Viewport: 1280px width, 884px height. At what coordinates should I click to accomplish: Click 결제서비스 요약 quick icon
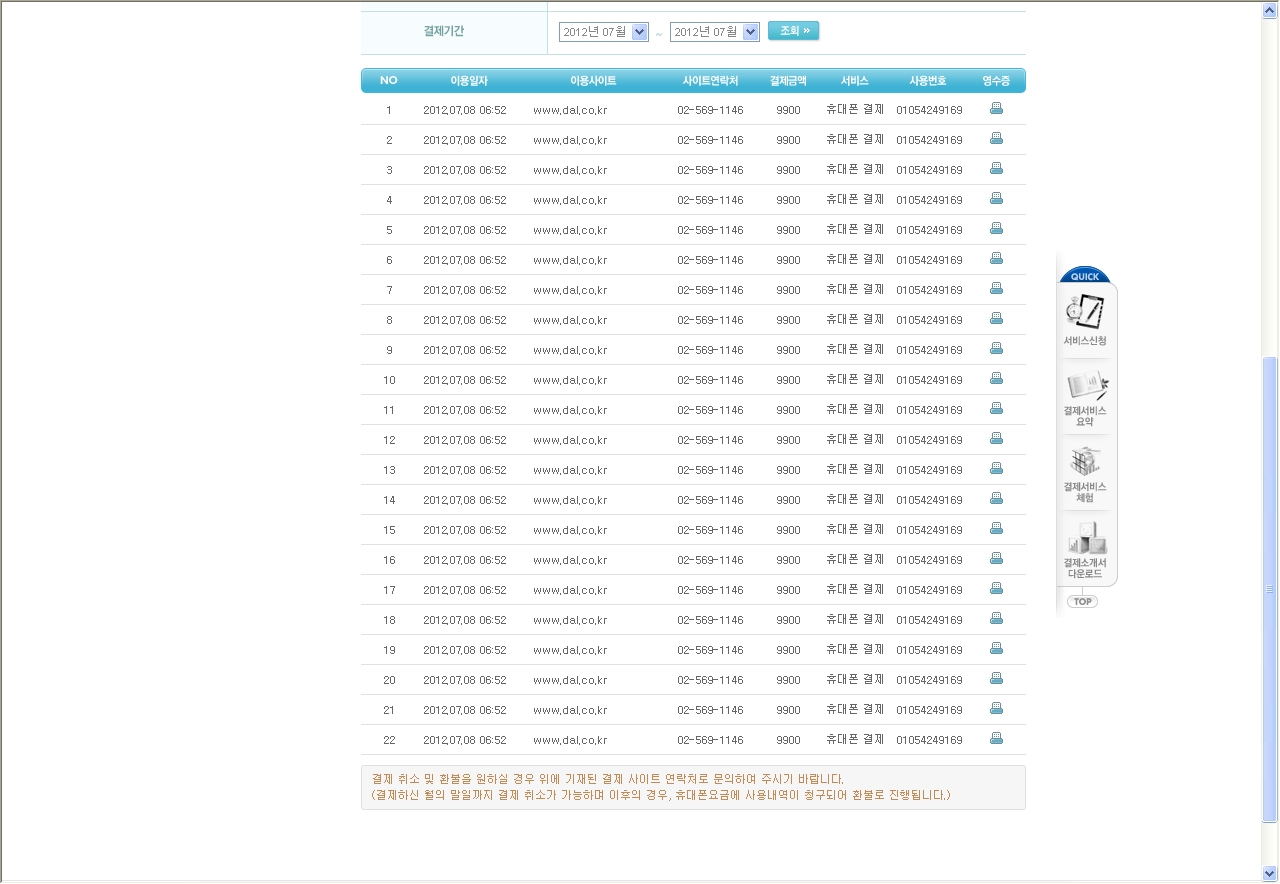[1085, 397]
